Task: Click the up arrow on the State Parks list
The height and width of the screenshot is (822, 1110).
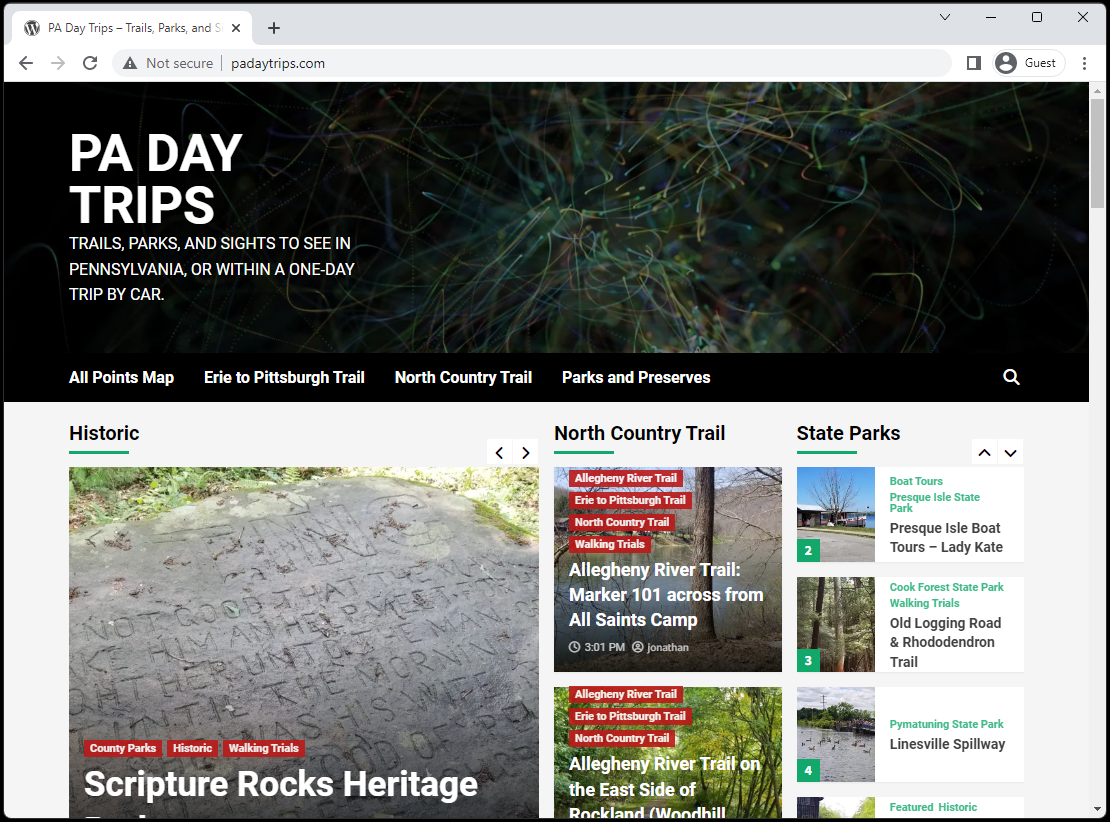Action: [x=984, y=452]
